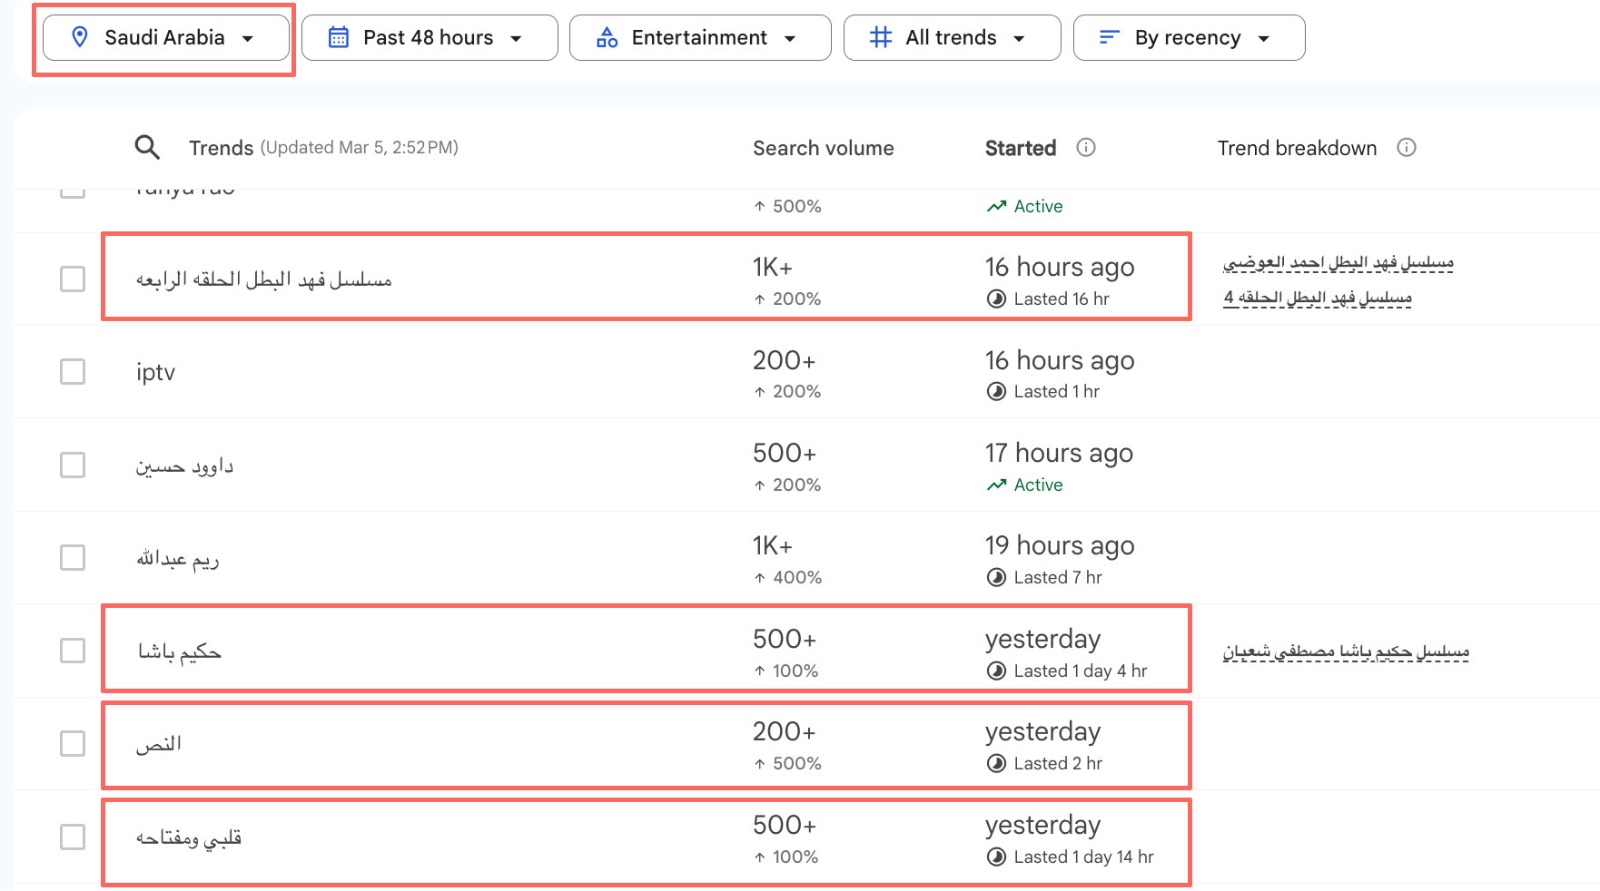Click the 17 hours ago start time
Screen dimensions: 1600x891
(1059, 453)
